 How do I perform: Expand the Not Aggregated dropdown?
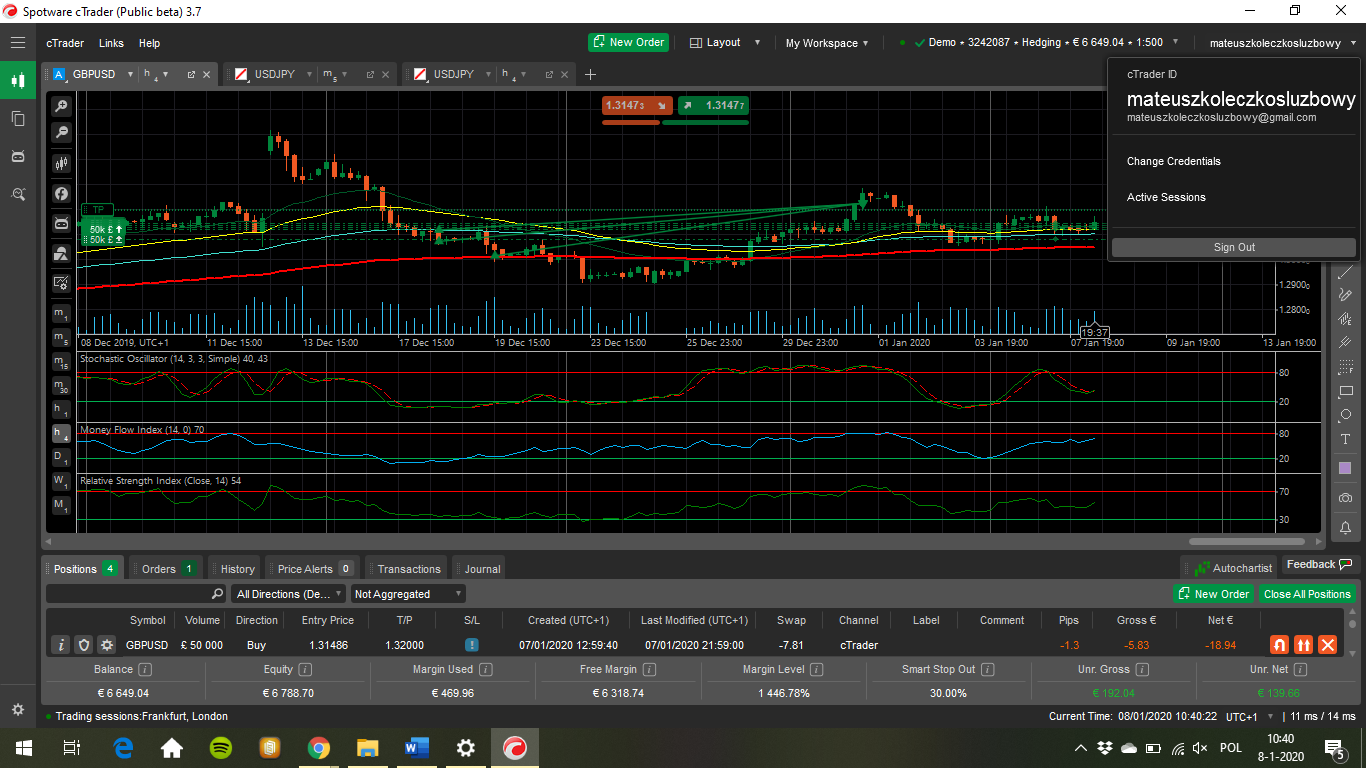point(408,594)
